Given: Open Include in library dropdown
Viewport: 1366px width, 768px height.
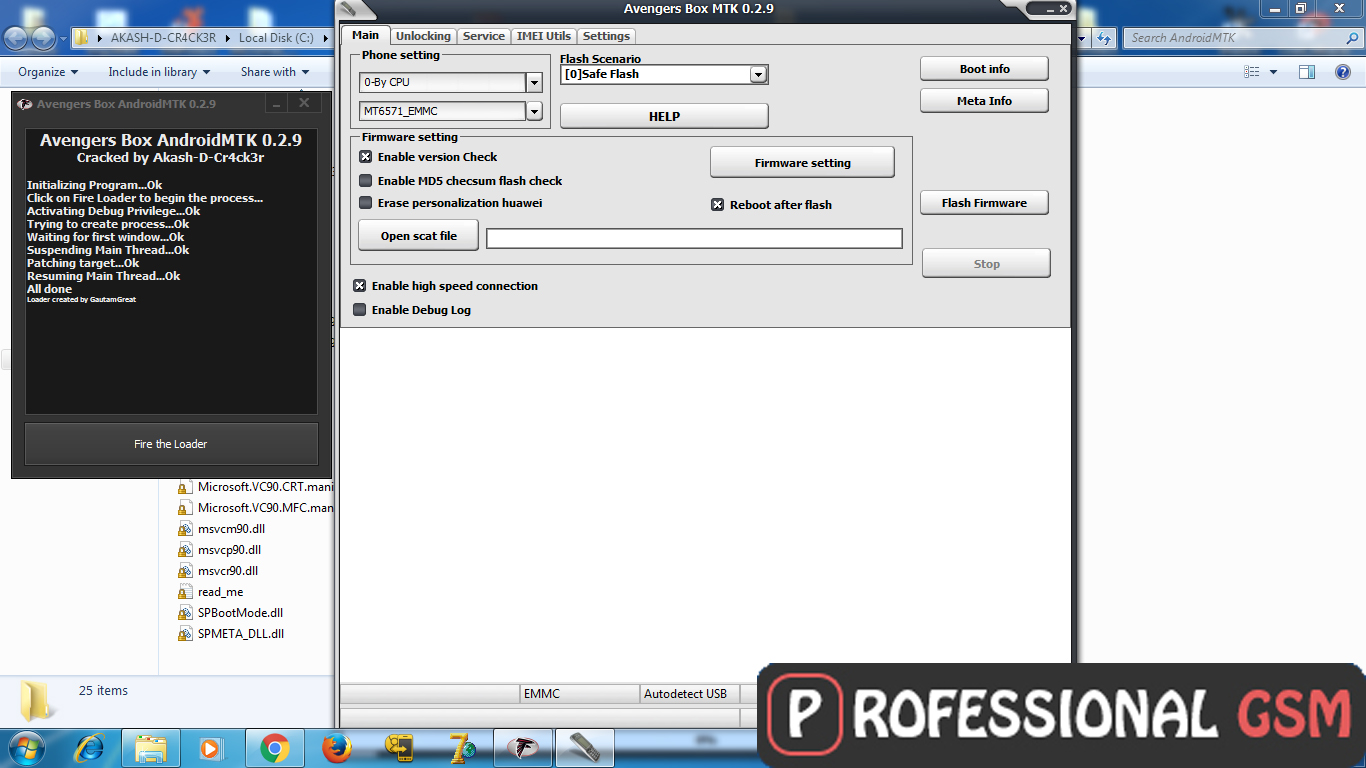Looking at the screenshot, I should [159, 72].
